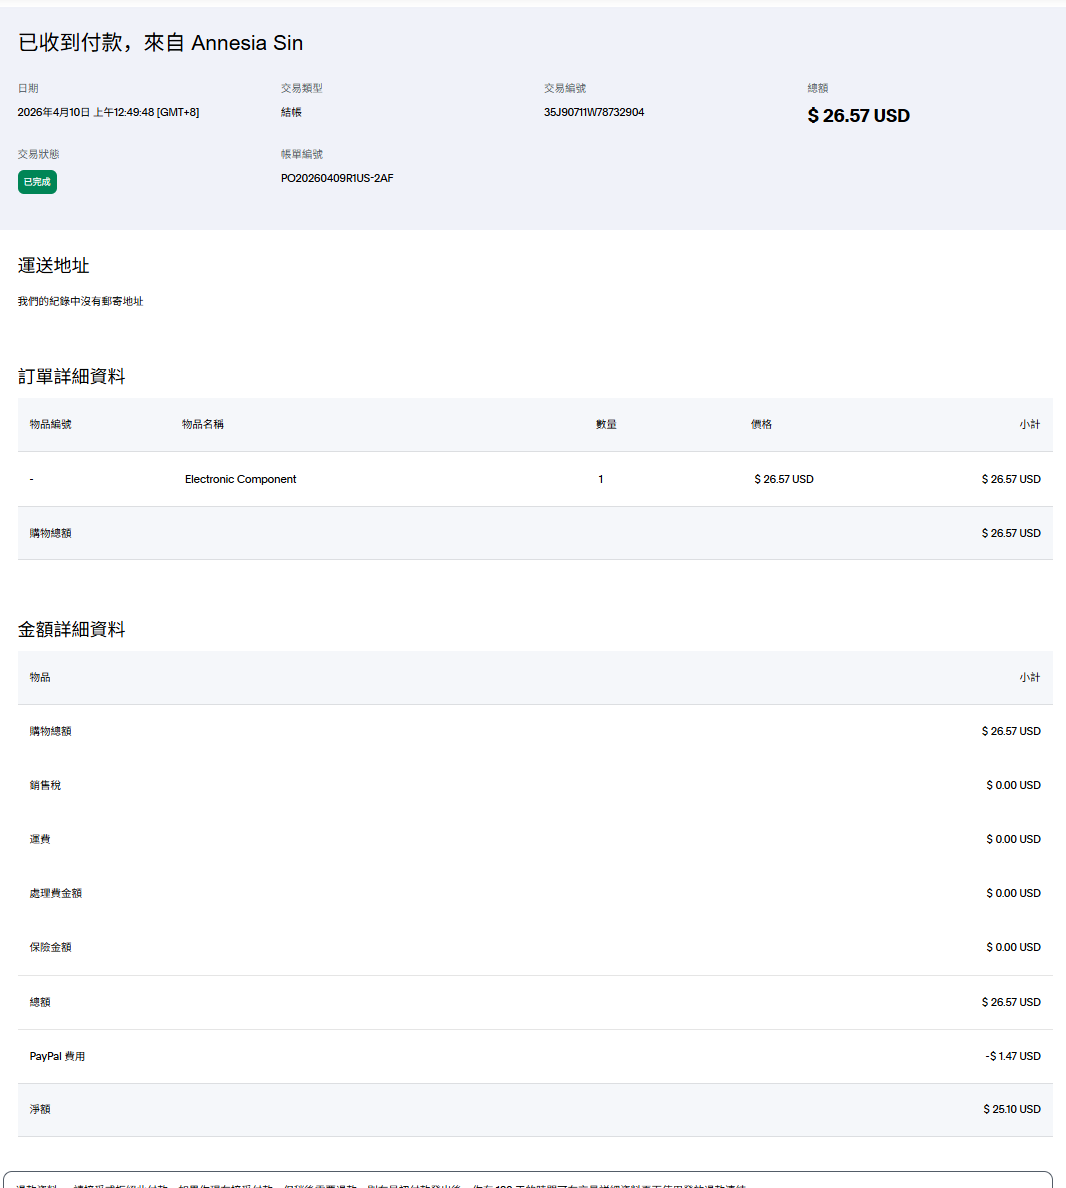Click the PayPal 費用 amount -$ 1.47 USD
Viewport: 1066px width, 1188px height.
(1012, 1056)
